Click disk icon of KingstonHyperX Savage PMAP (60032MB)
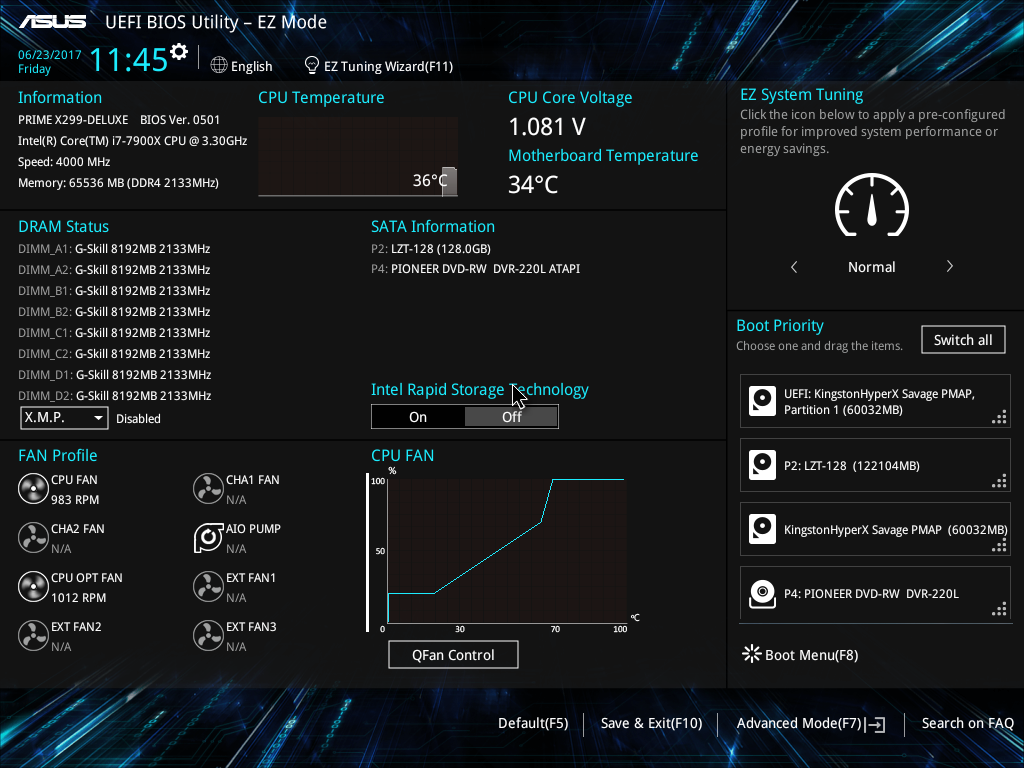 762,529
